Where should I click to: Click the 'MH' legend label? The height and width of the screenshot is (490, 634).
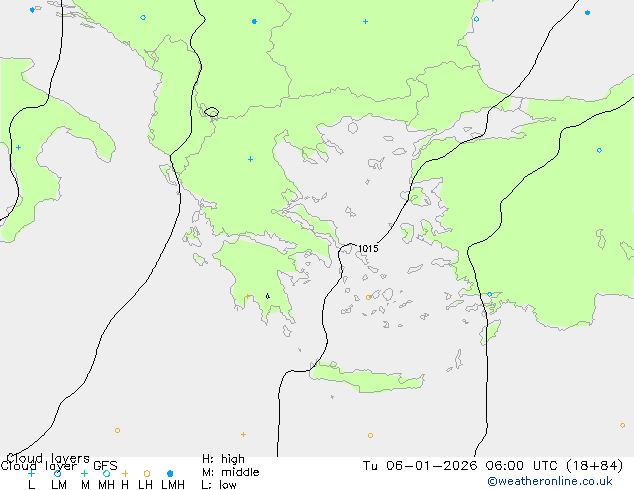[106, 485]
